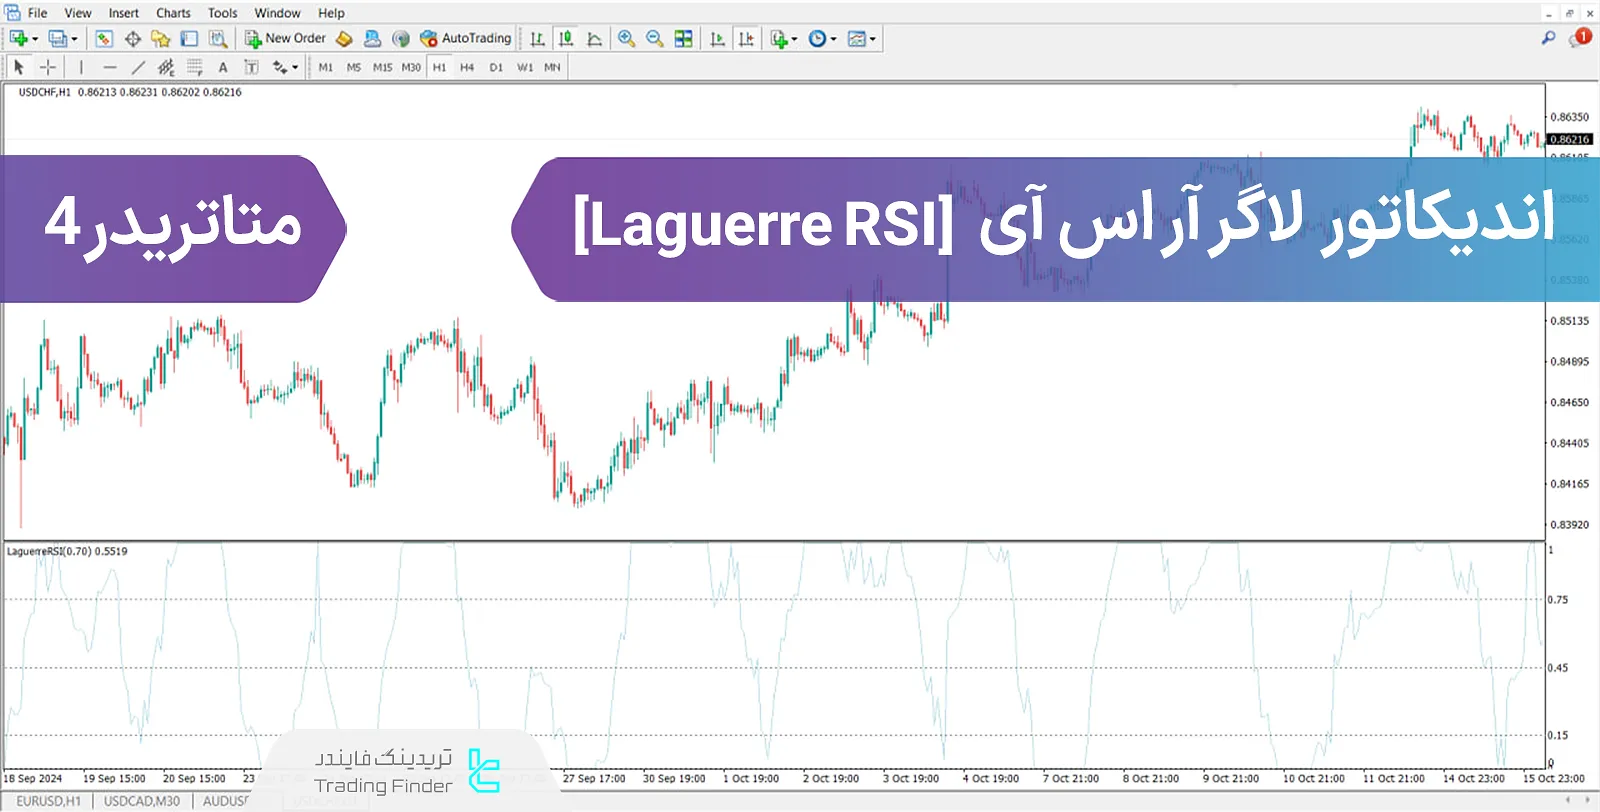
Task: Select the H4 timeframe button
Action: [467, 67]
